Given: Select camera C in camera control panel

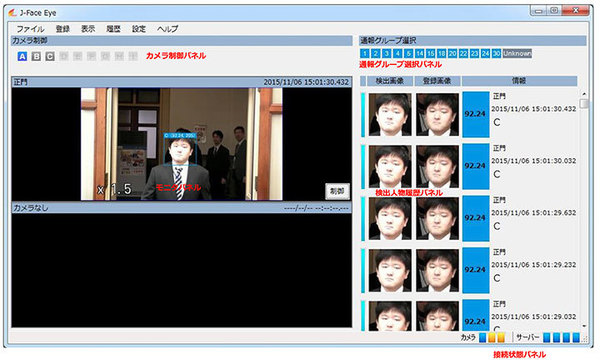Looking at the screenshot, I should click(x=50, y=56).
